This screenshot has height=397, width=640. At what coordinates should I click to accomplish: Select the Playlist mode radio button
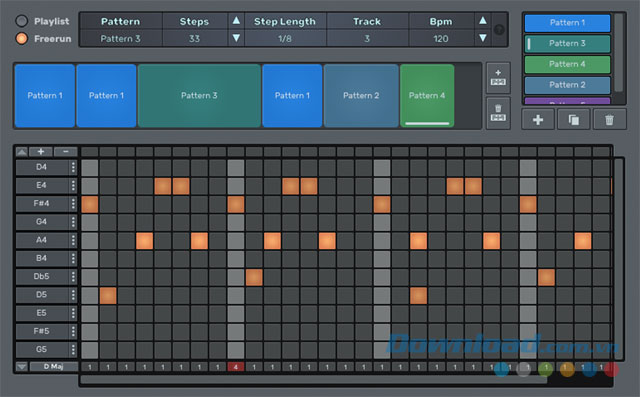[x=22, y=21]
